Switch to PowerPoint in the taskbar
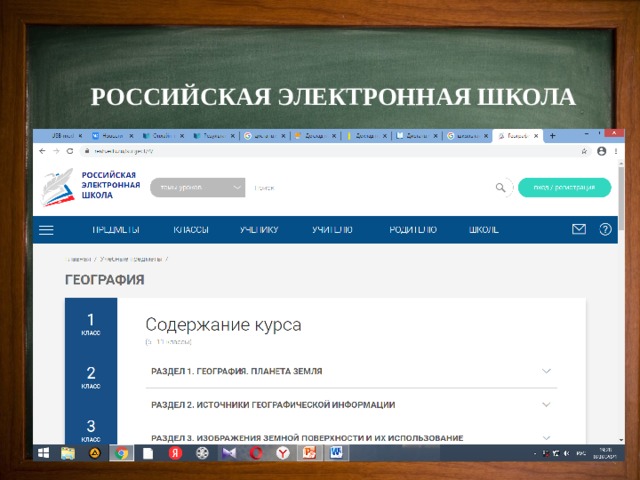Image resolution: width=640 pixels, height=480 pixels. click(309, 453)
